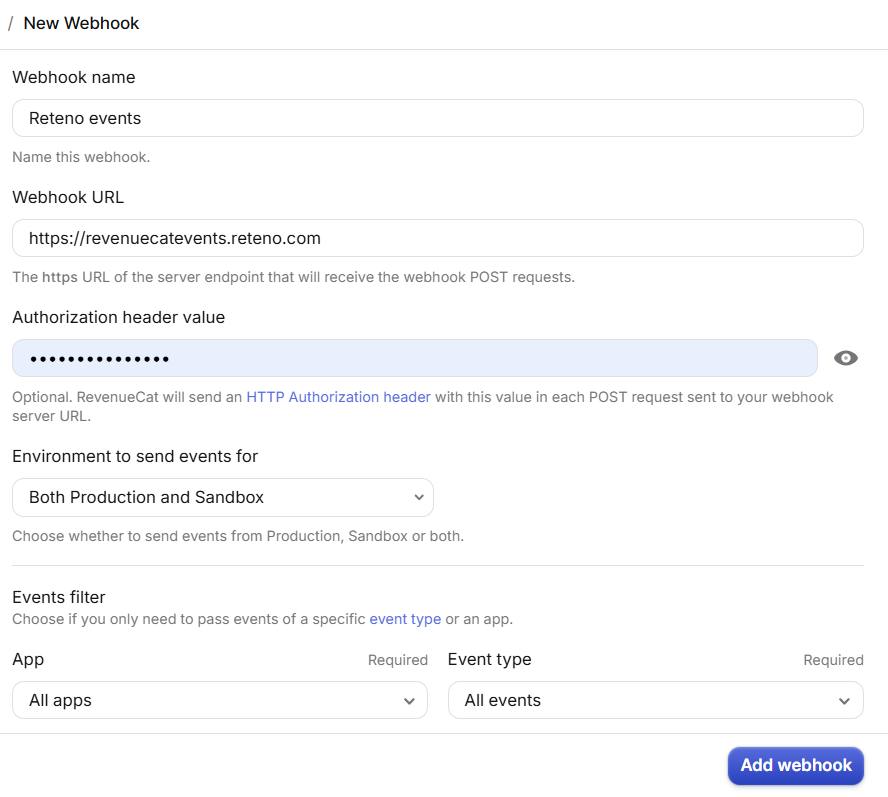888x797 pixels.
Task: Click the Webhook URL input field
Action: pyautogui.click(x=437, y=238)
